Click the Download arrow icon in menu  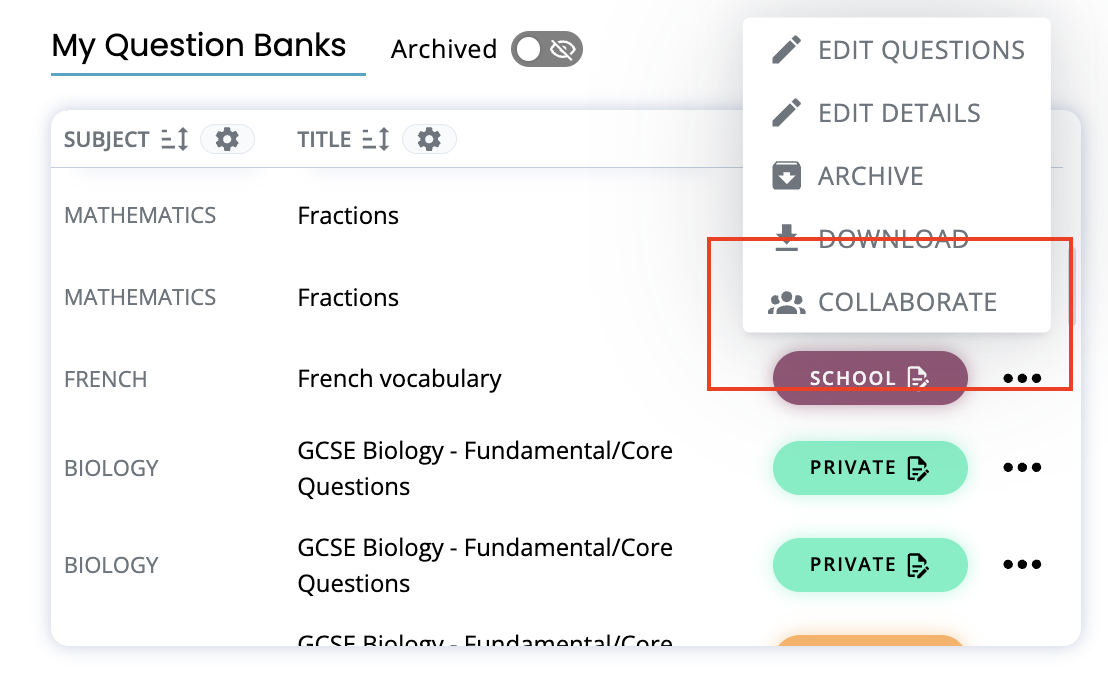787,239
